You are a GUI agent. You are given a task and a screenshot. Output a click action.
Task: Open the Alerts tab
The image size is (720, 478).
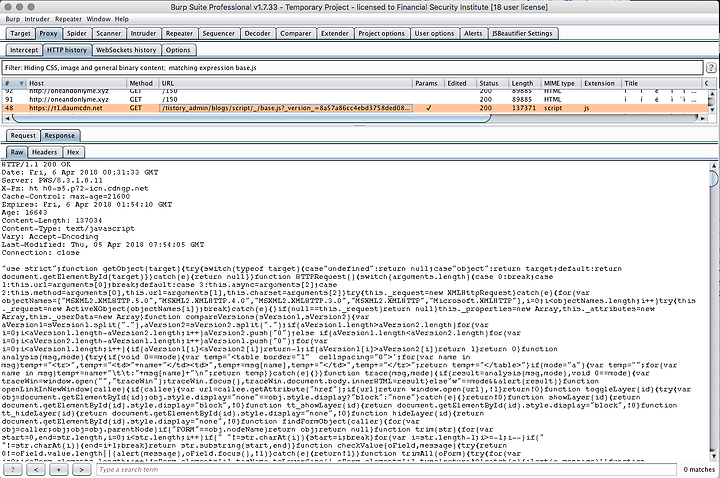coord(472,34)
